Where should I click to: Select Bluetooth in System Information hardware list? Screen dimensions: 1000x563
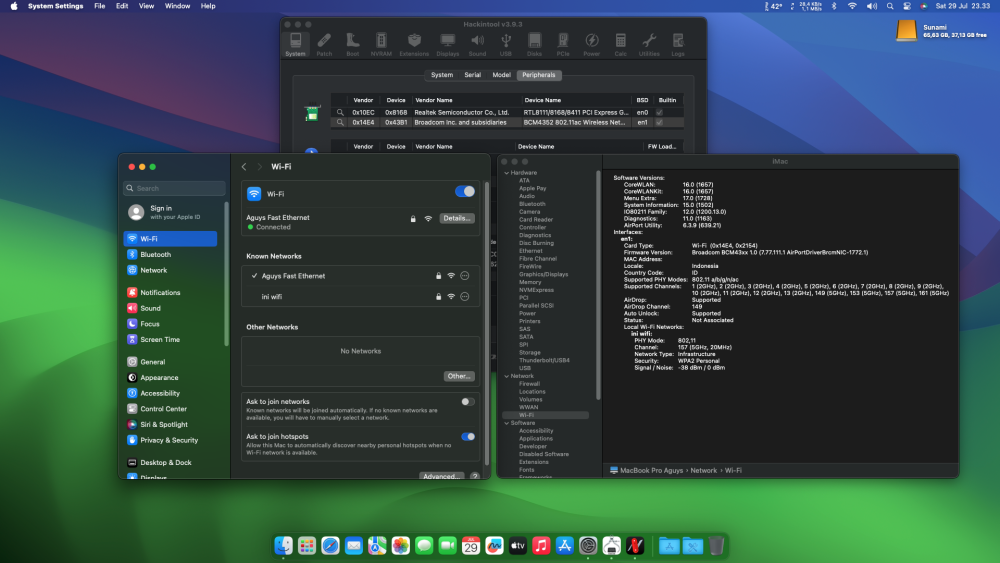coord(532,204)
